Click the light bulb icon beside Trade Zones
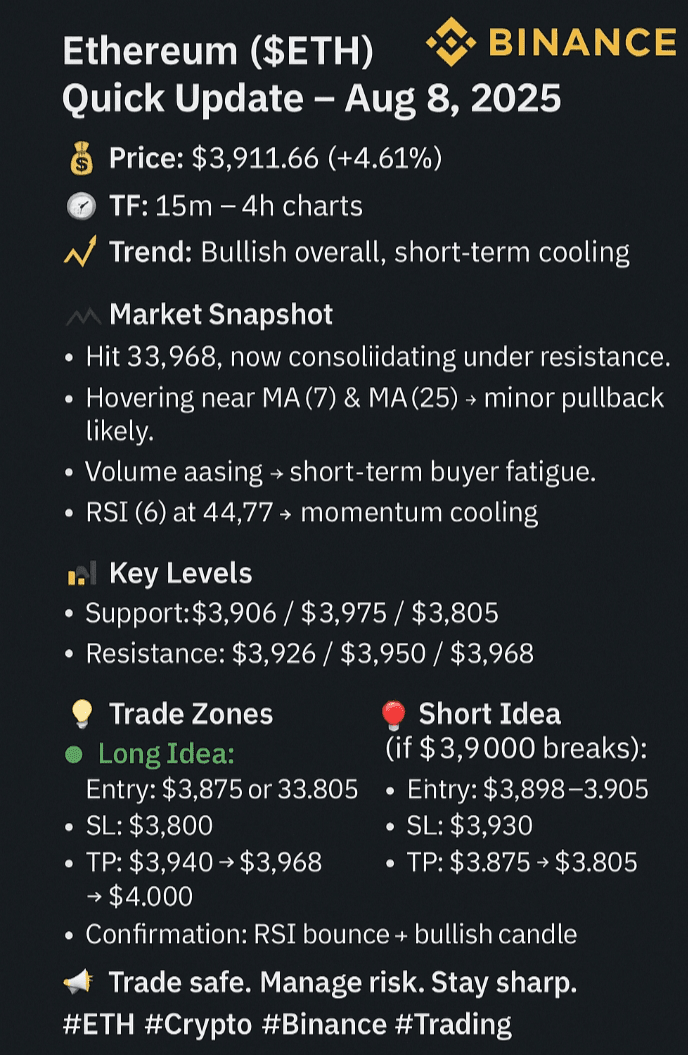 click(x=80, y=714)
